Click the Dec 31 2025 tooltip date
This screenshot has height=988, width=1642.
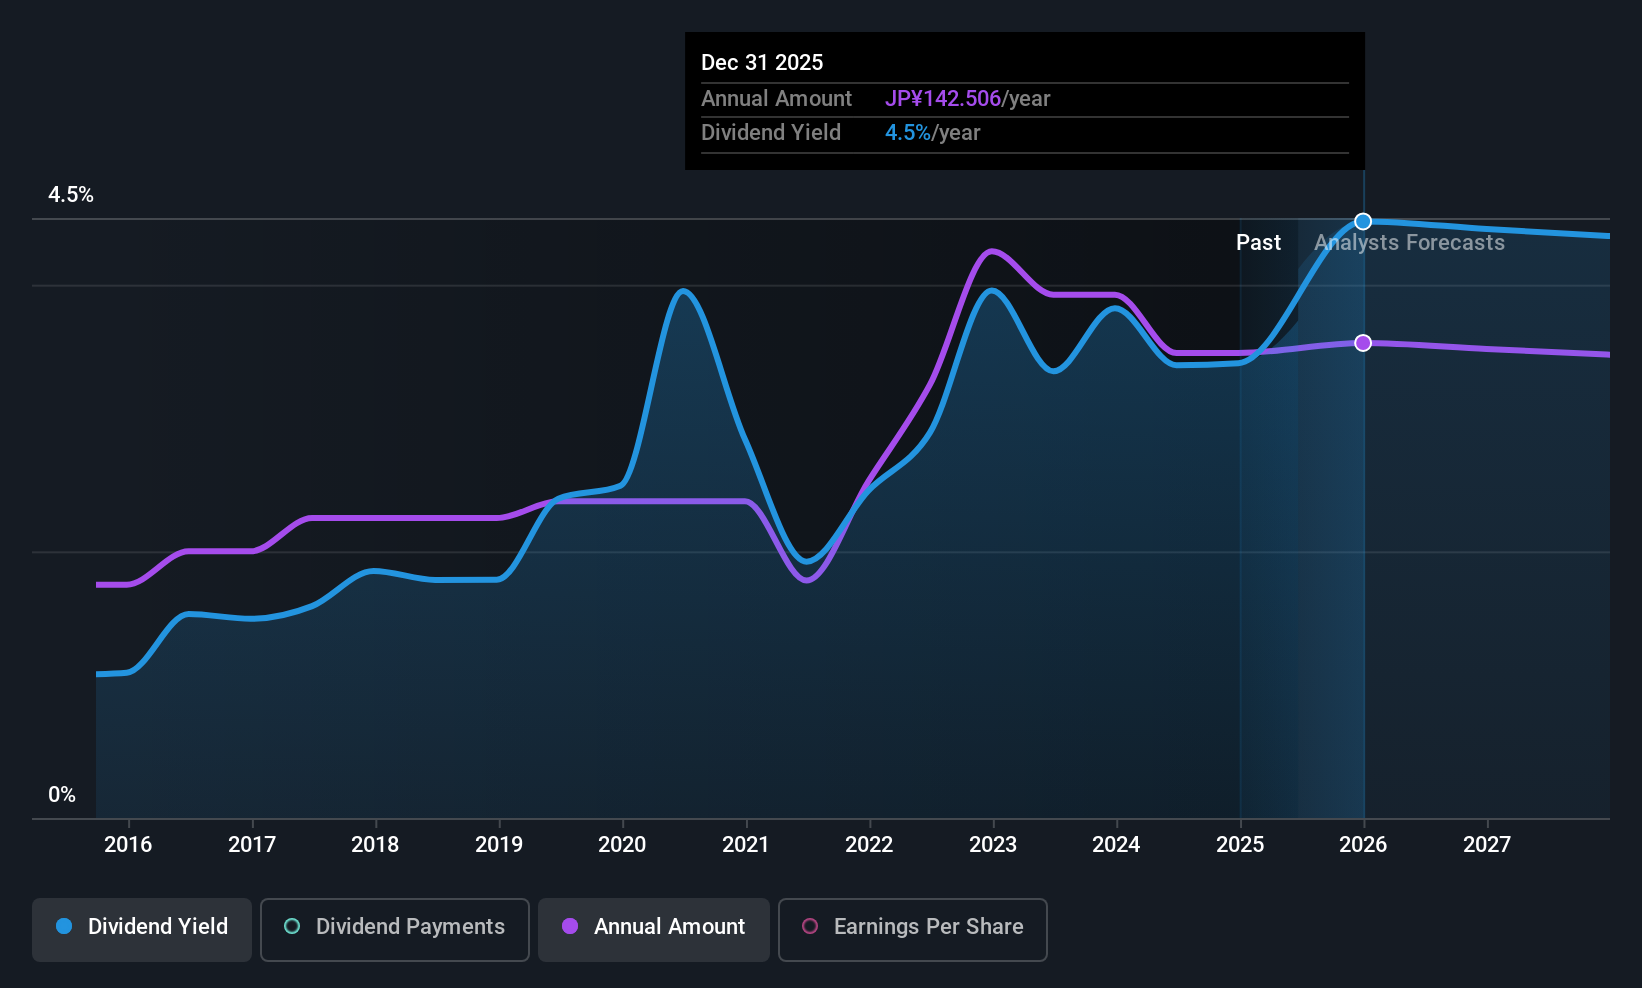[762, 62]
